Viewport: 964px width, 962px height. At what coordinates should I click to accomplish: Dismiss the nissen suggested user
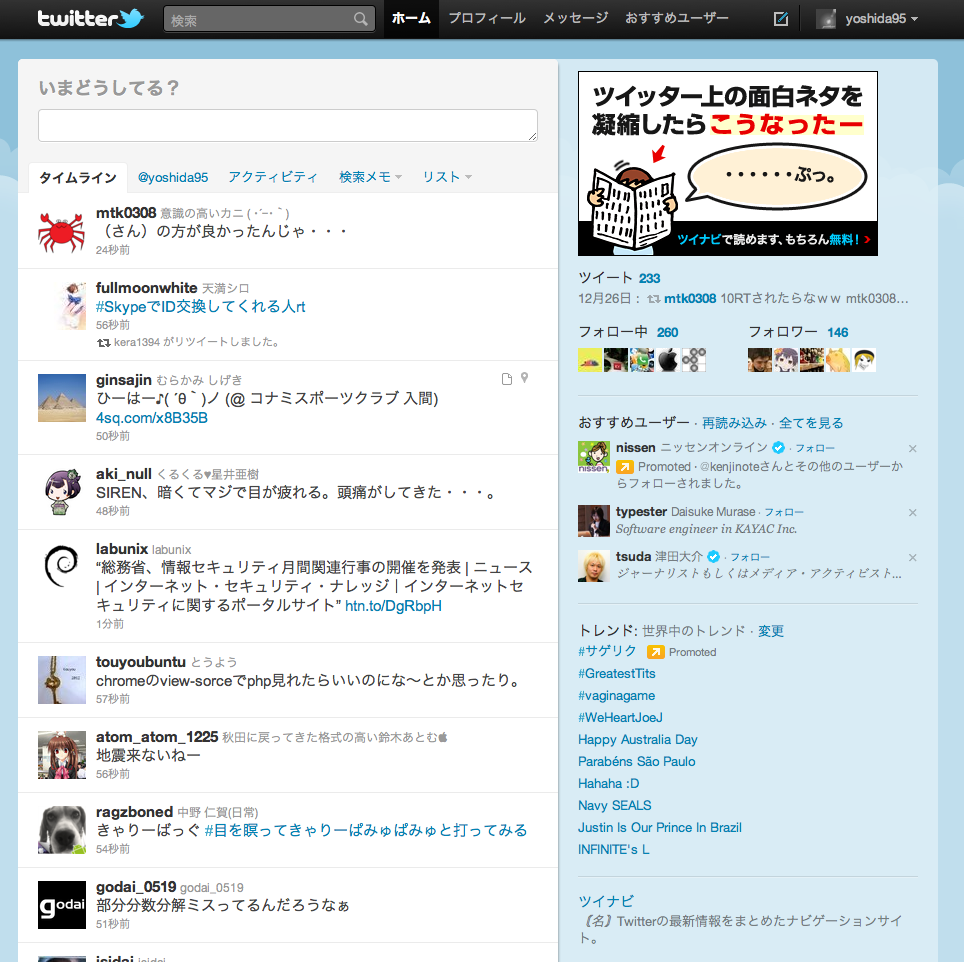click(x=912, y=448)
